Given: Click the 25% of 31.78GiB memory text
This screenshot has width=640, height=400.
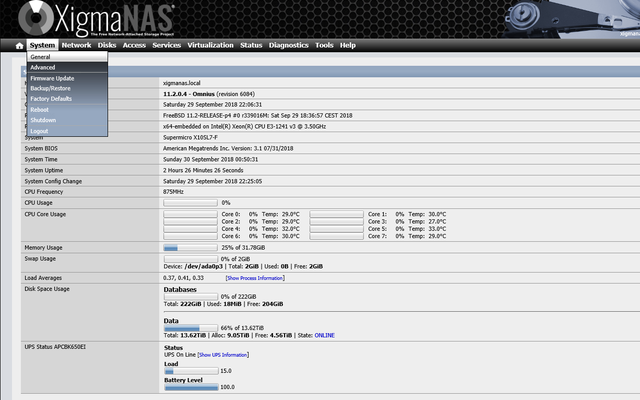Looking at the screenshot, I should [243, 248].
